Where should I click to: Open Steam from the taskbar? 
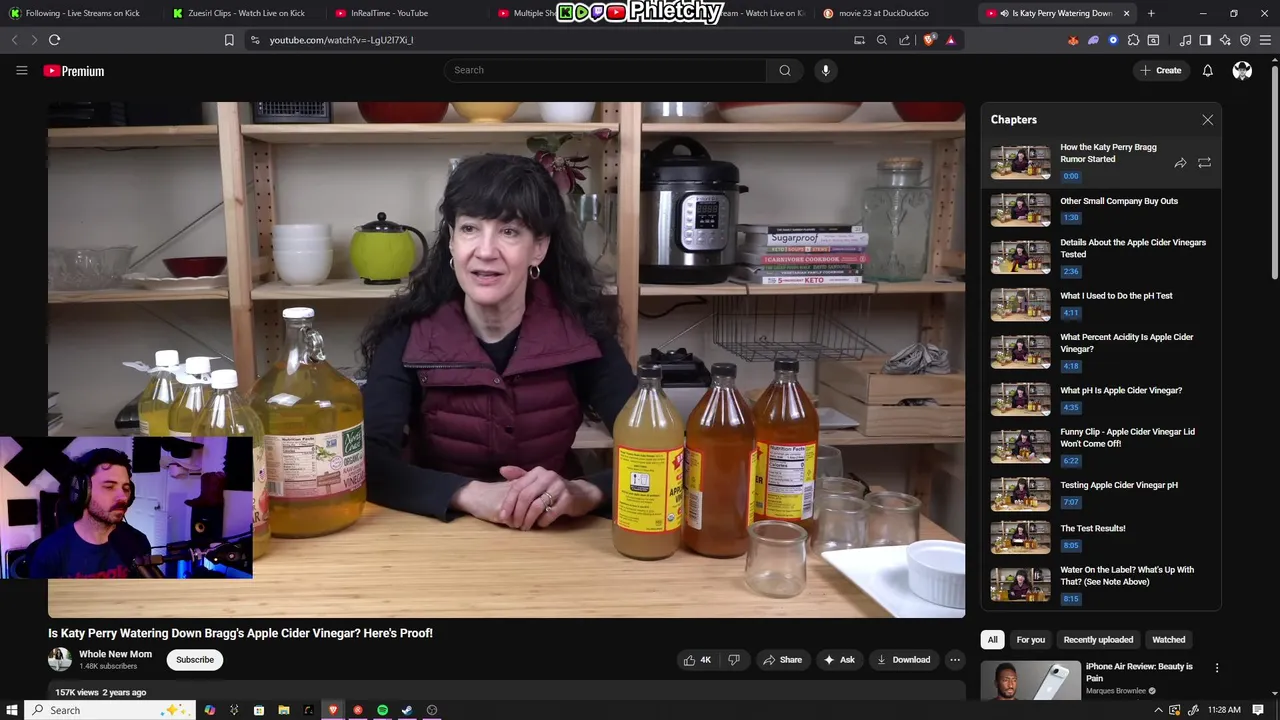click(x=407, y=710)
